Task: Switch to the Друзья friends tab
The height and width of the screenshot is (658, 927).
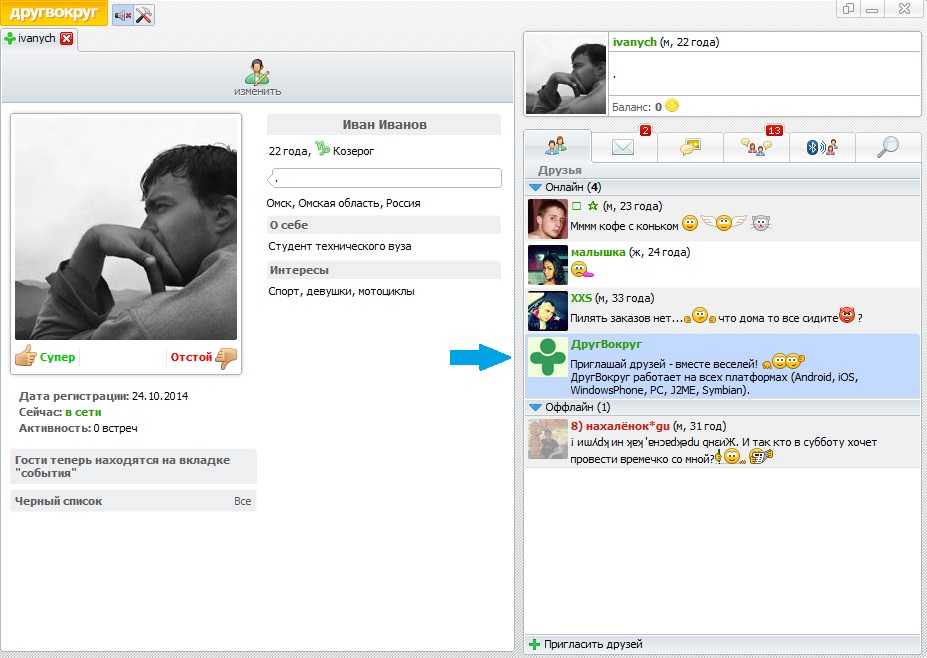Action: [x=557, y=146]
